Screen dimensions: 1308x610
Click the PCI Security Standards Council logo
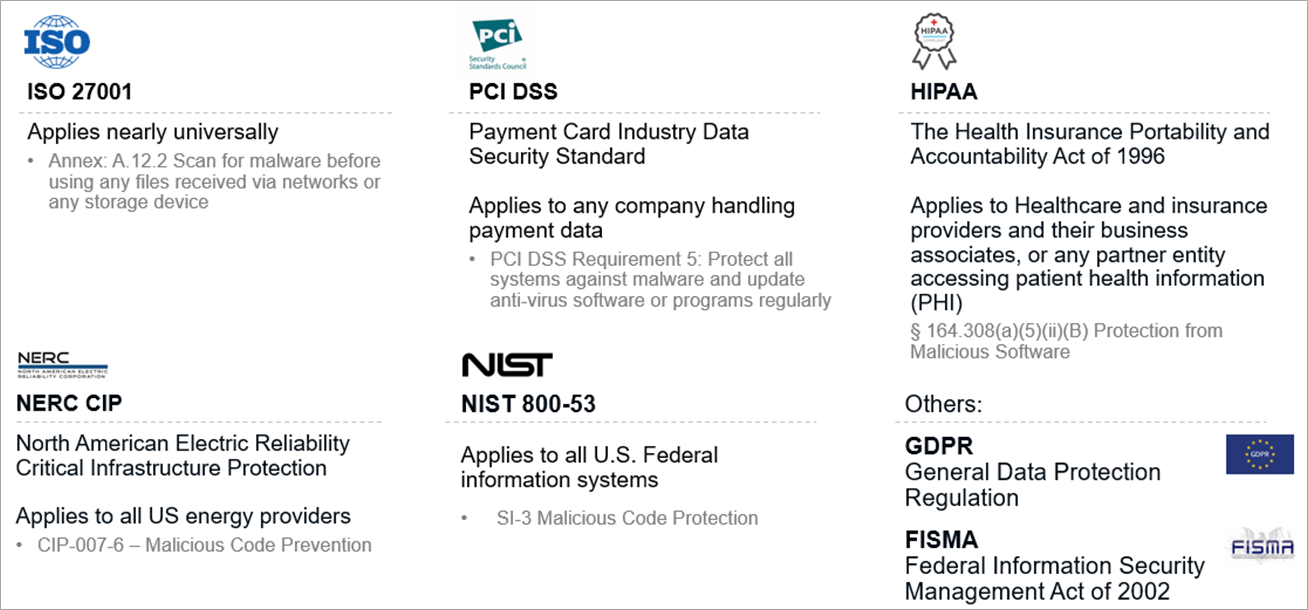498,45
